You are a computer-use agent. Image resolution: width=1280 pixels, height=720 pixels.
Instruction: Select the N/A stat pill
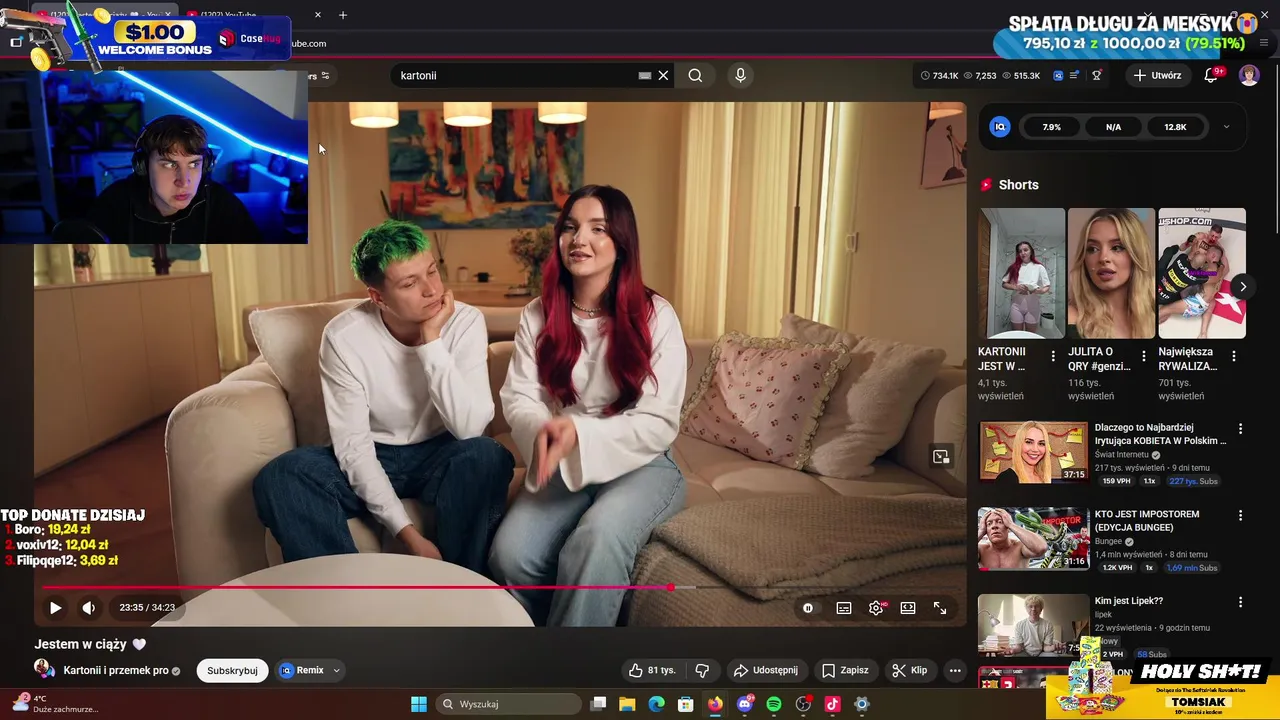[1113, 127]
